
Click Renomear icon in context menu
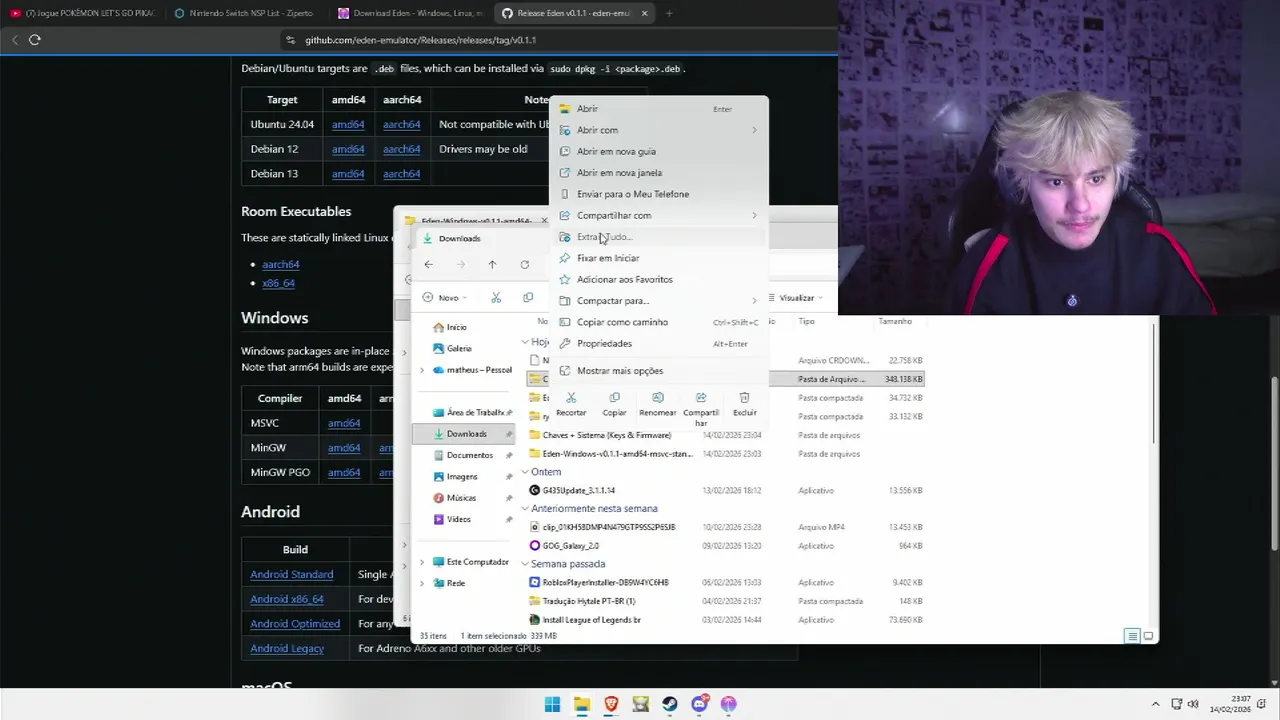[x=657, y=398]
